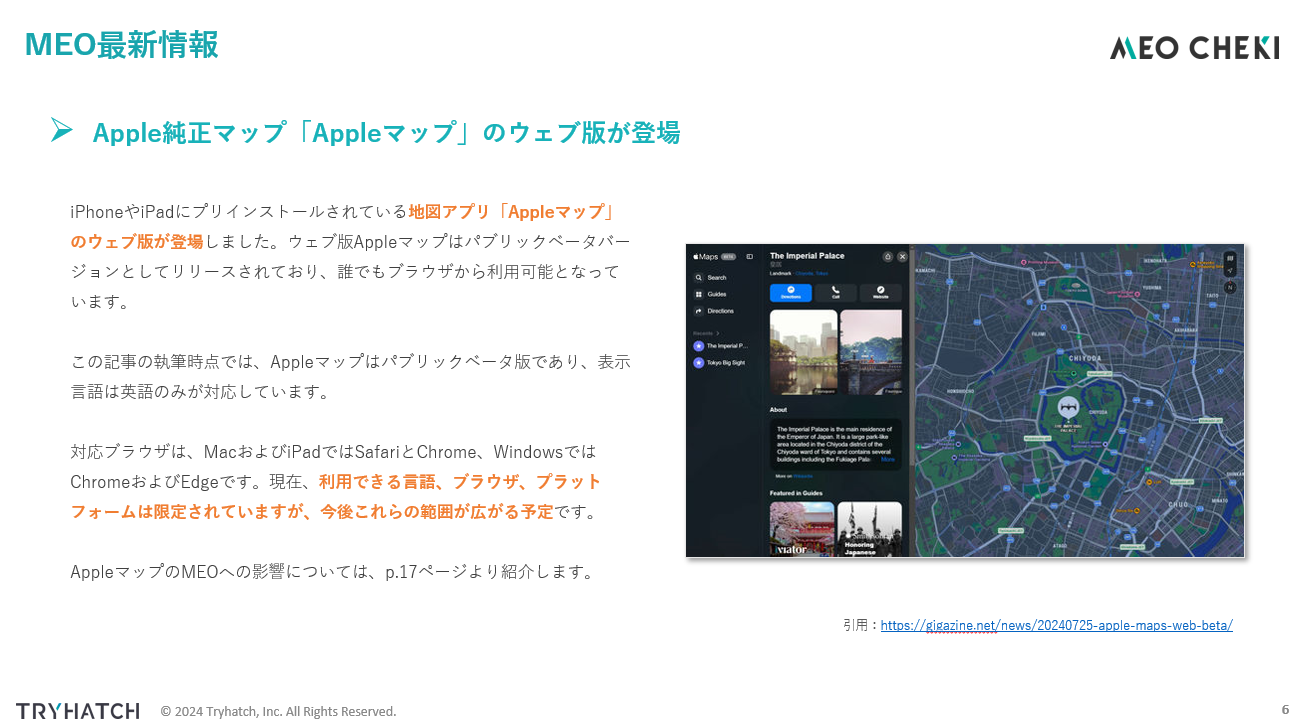Click orange text "地図アプリ「Appleマップ」"
Viewport: 1291px width, 719px height.
tap(511, 211)
